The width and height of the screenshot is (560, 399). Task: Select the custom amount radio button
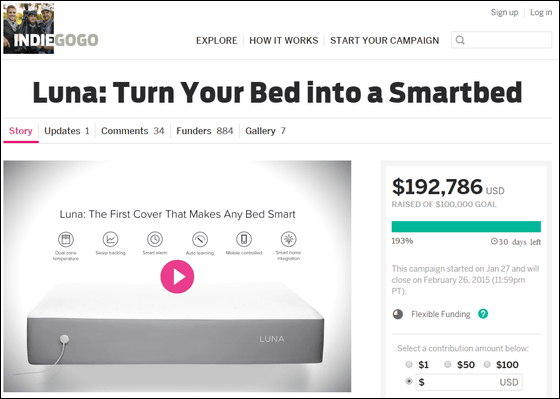coord(409,381)
